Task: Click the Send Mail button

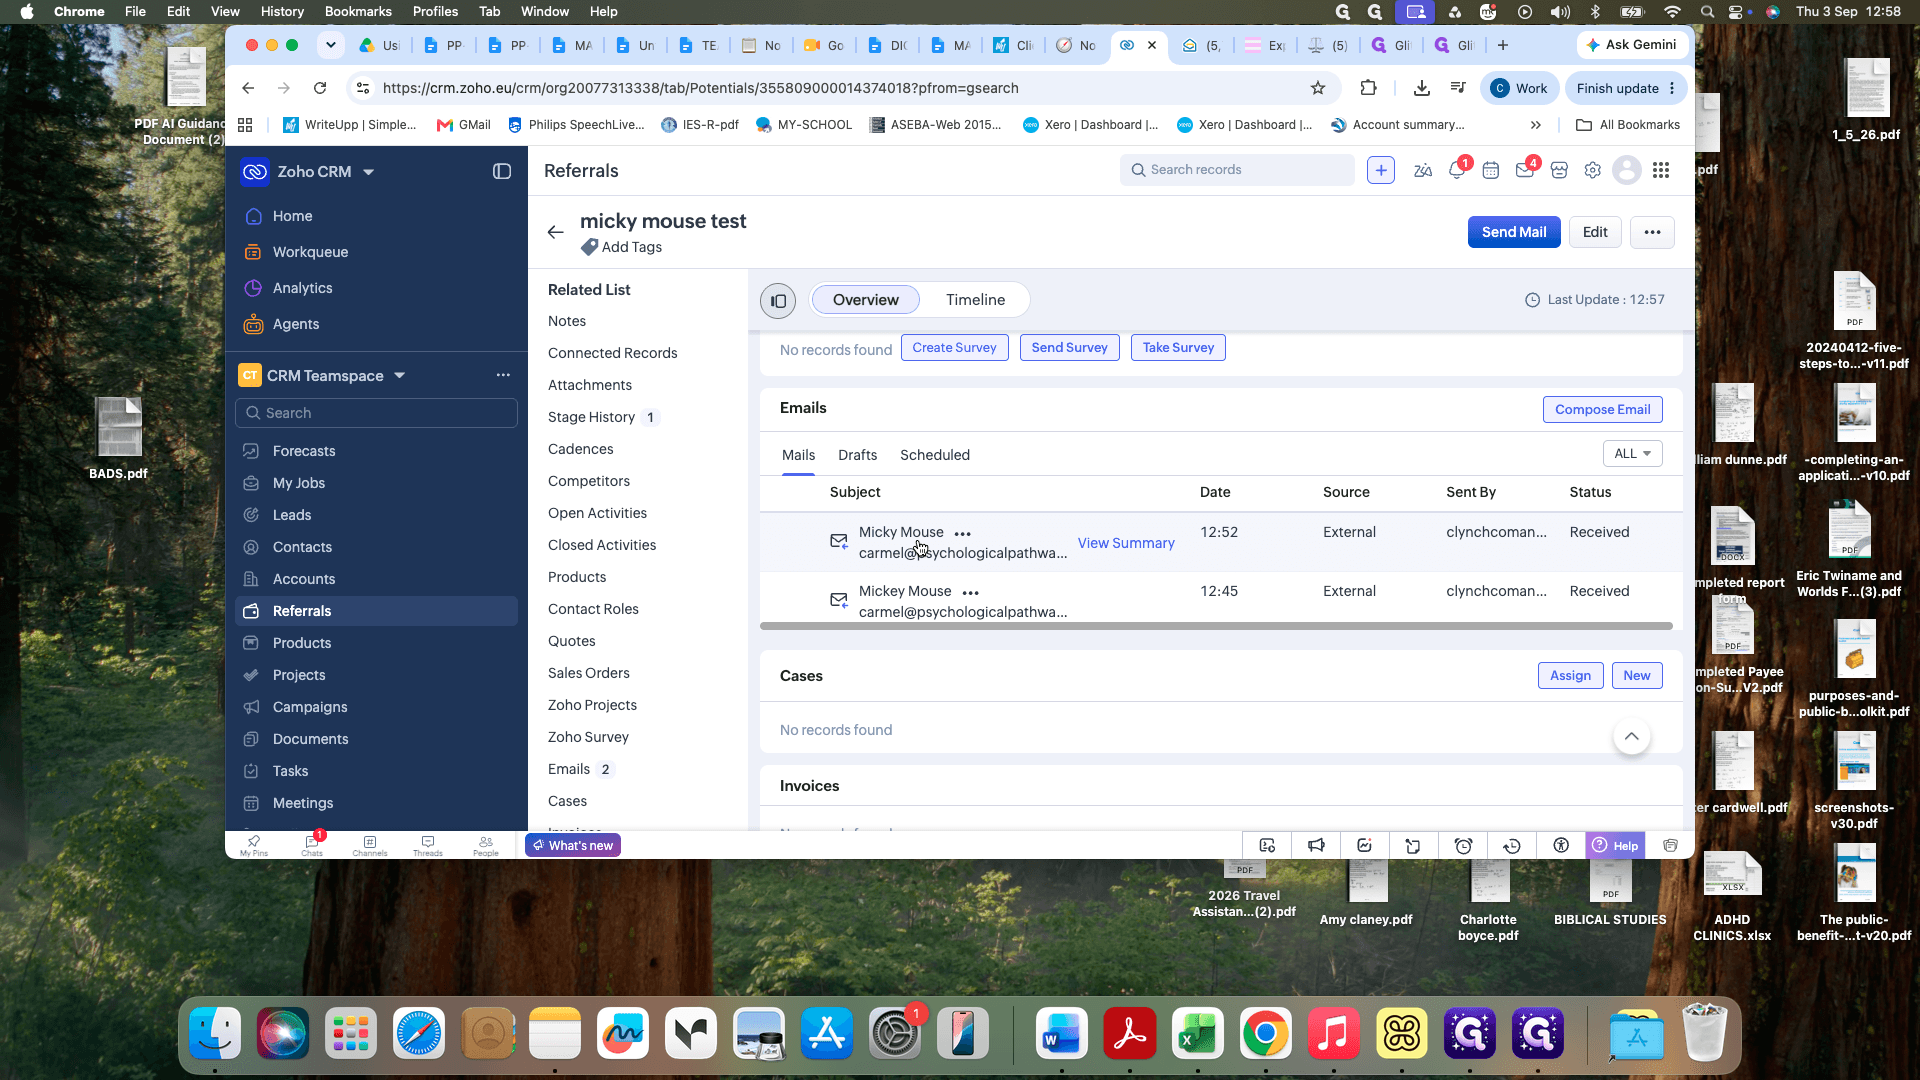Action: (1514, 232)
